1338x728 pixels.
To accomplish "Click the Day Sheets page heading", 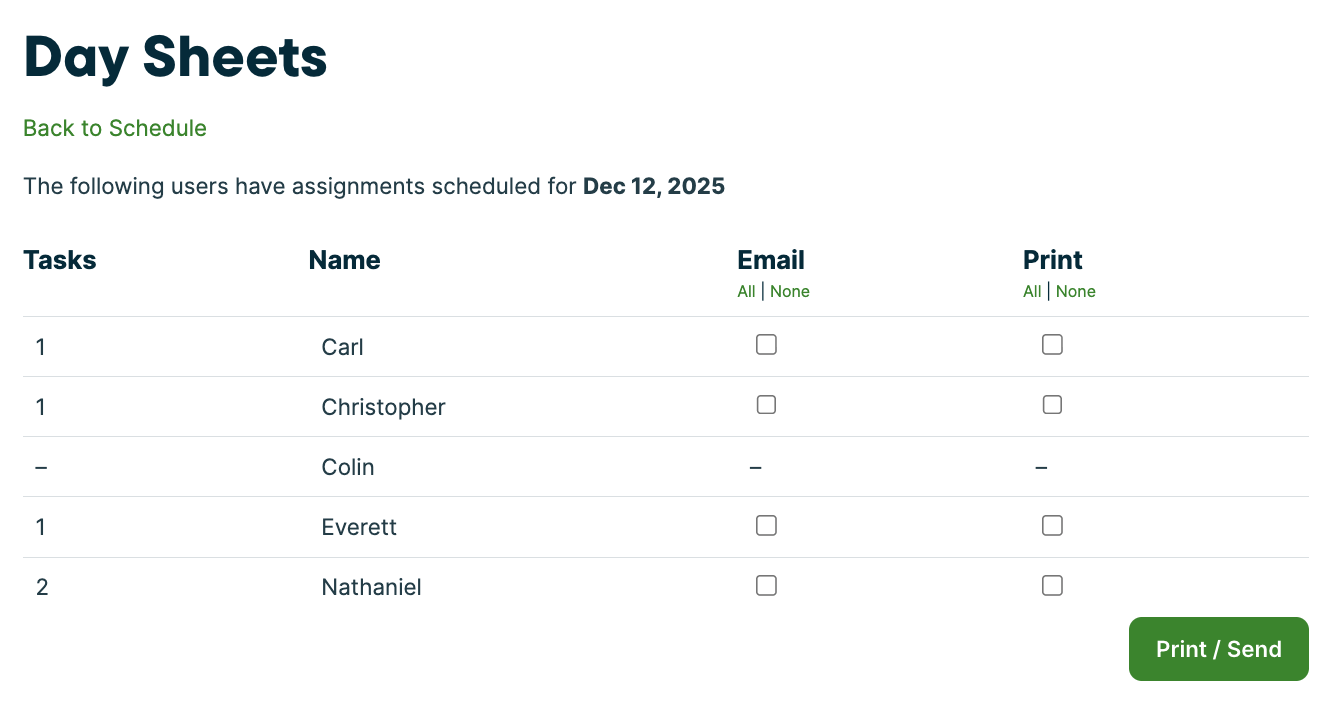I will point(175,57).
